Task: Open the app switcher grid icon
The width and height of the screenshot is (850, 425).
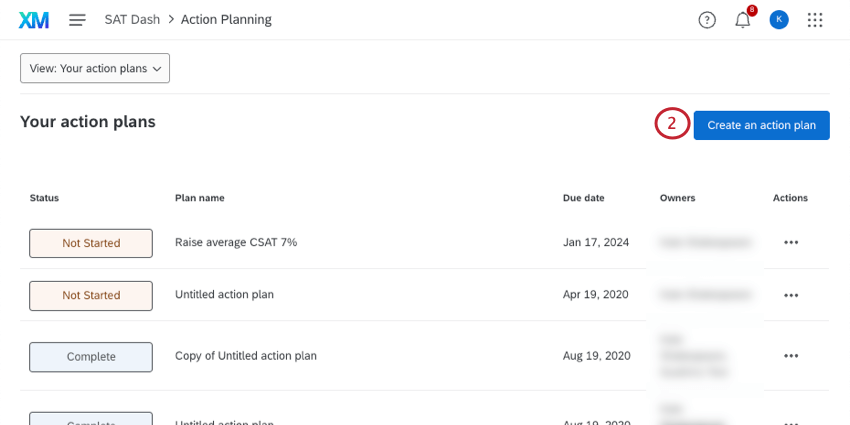Action: [815, 20]
